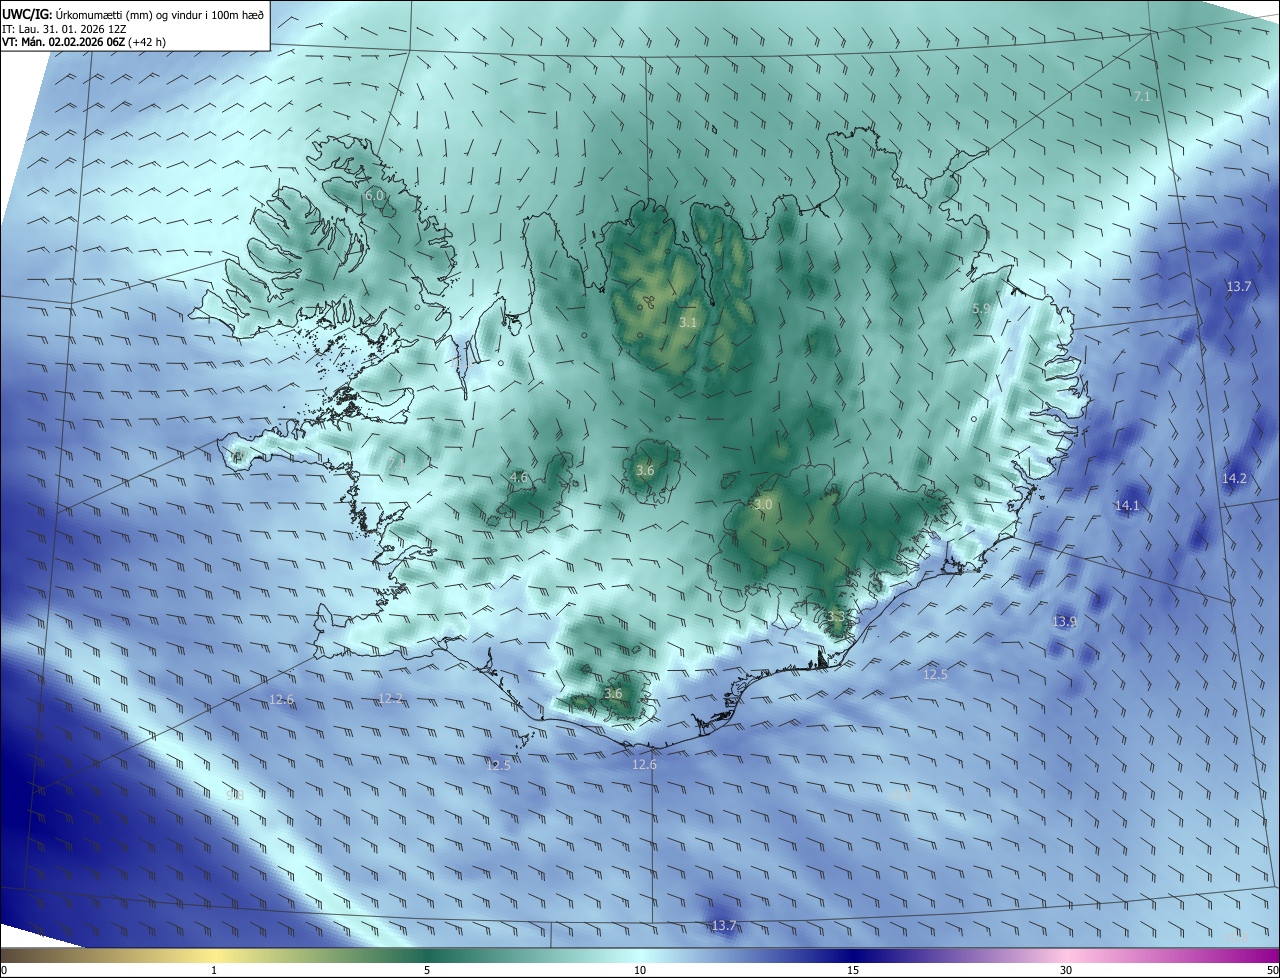The width and height of the screenshot is (1280, 978).
Task: Click the 3.6 value on Mýrdalsjökull glacier
Action: pyautogui.click(x=613, y=693)
